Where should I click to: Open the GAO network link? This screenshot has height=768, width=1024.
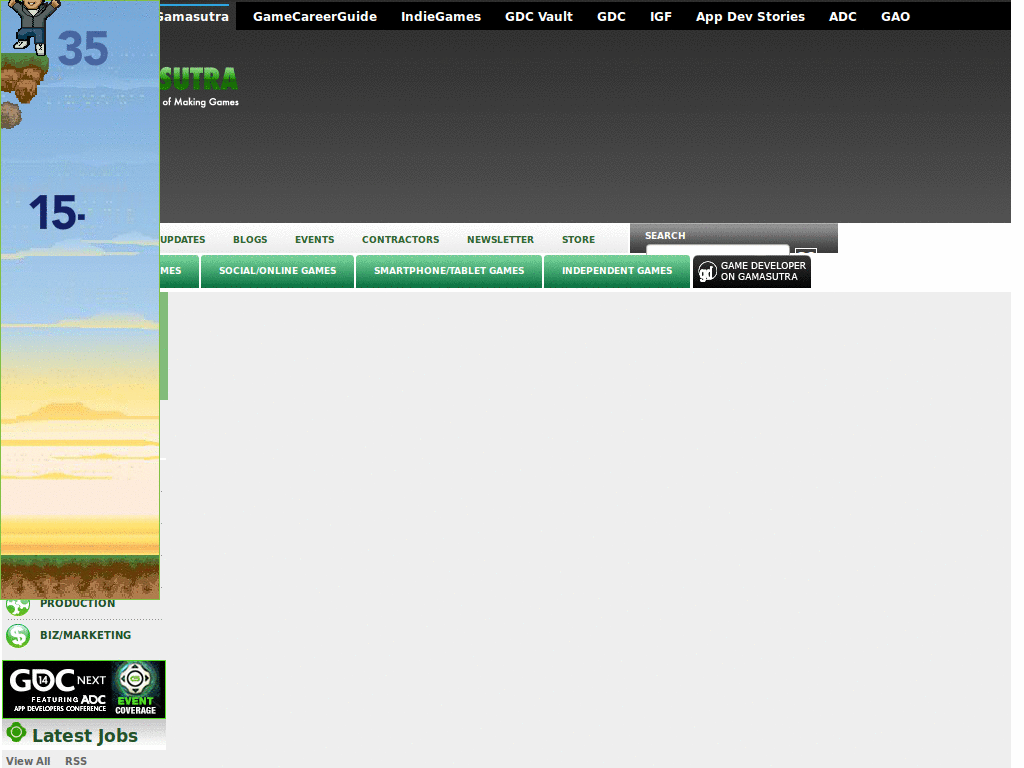[x=895, y=16]
